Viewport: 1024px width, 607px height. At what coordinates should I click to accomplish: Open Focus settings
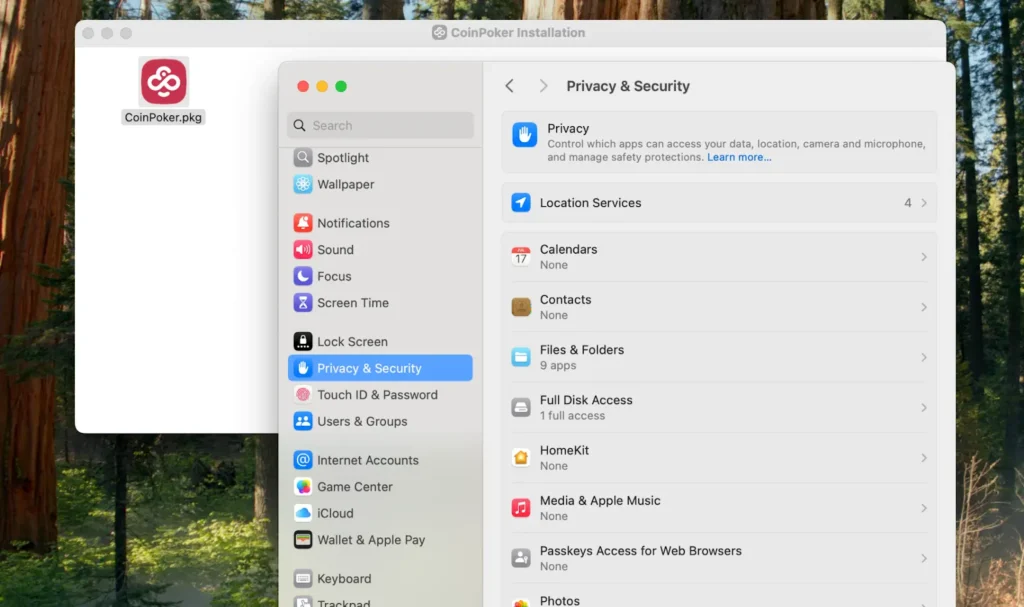(x=334, y=276)
